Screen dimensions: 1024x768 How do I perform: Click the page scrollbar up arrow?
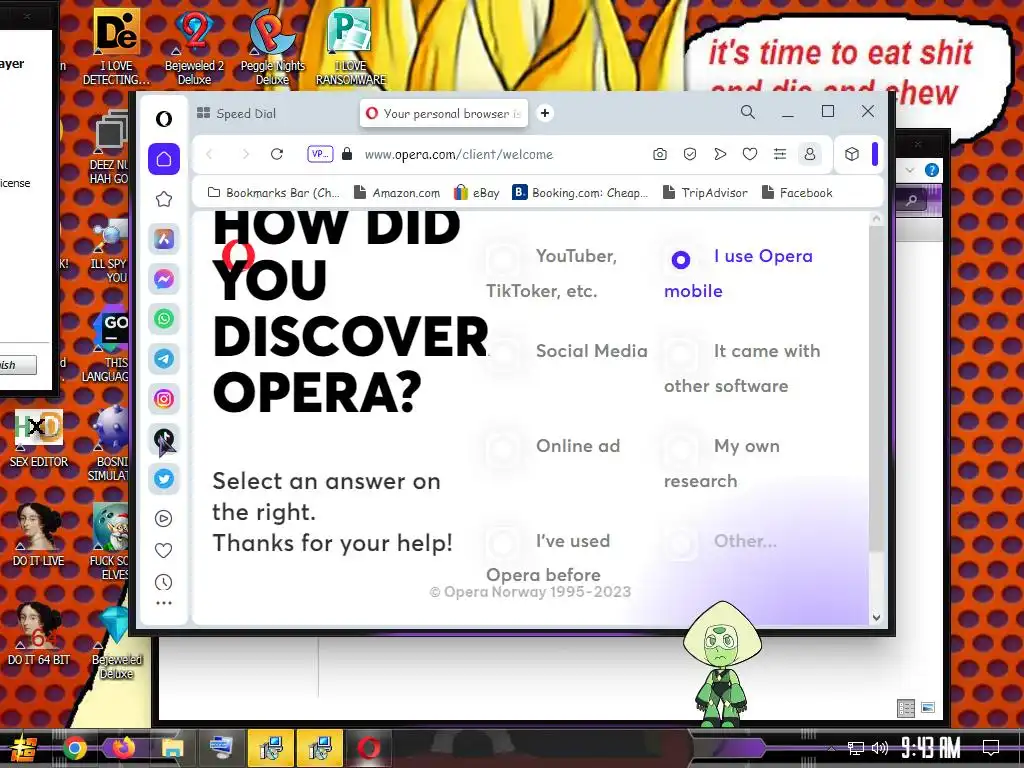[876, 219]
